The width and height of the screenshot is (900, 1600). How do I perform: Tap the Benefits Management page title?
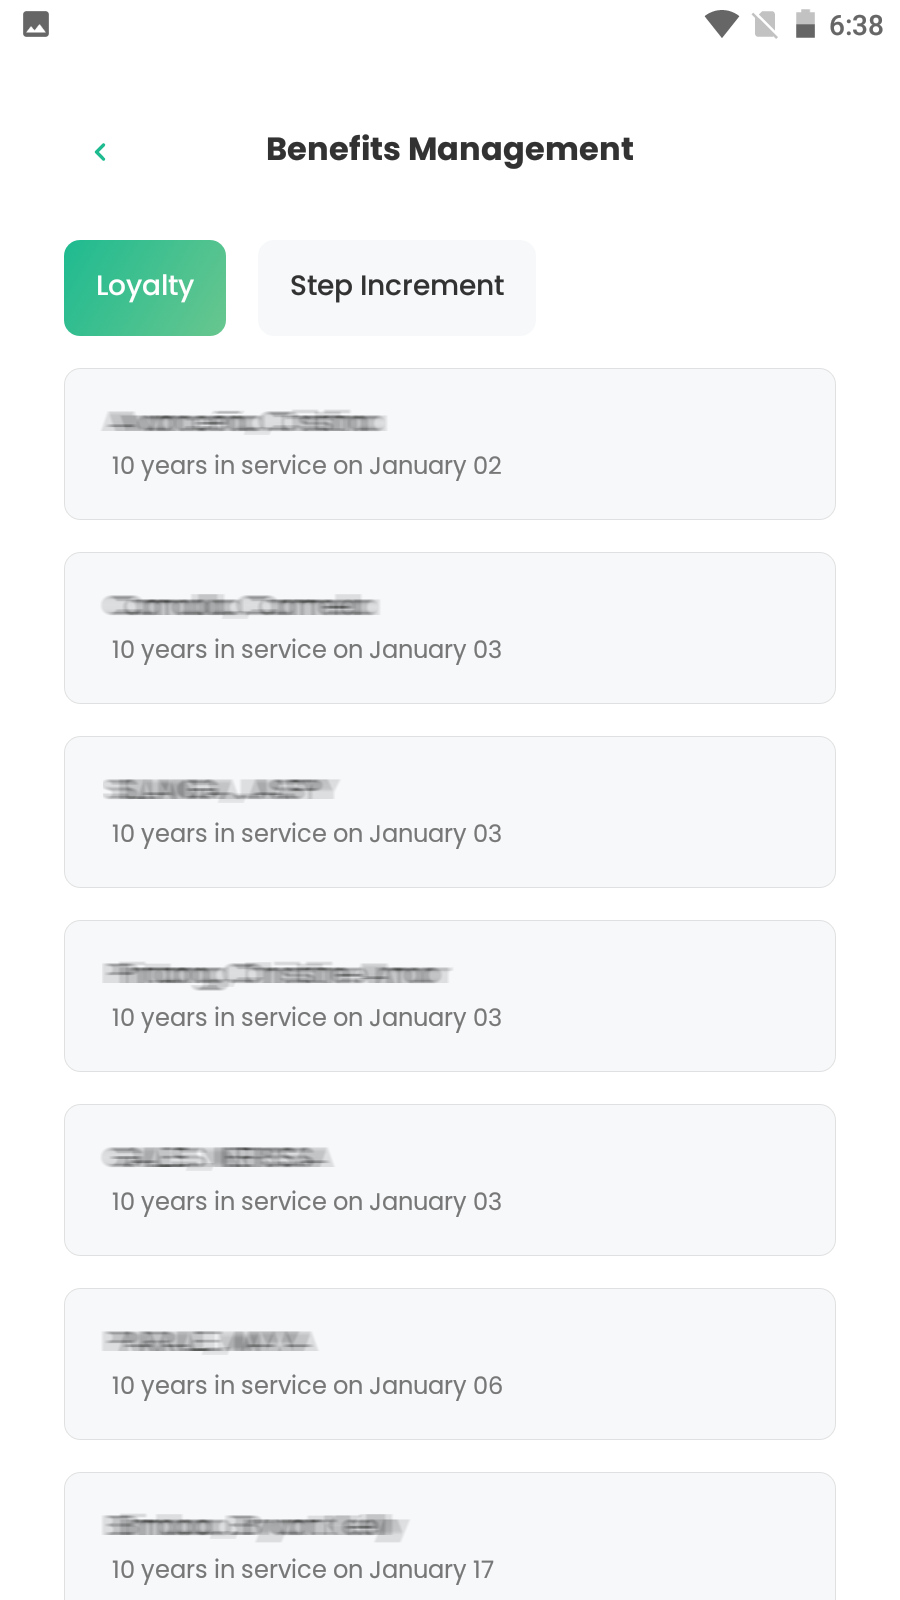pos(450,149)
